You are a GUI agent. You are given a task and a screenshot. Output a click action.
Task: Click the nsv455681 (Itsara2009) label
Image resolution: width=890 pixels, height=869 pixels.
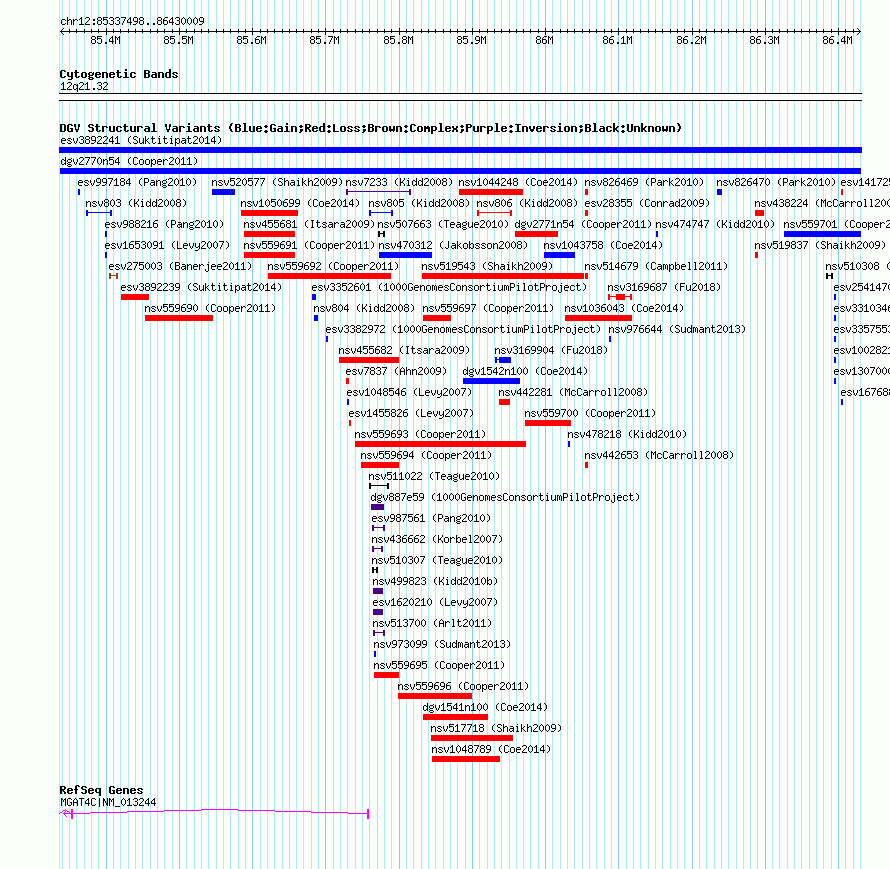[309, 224]
